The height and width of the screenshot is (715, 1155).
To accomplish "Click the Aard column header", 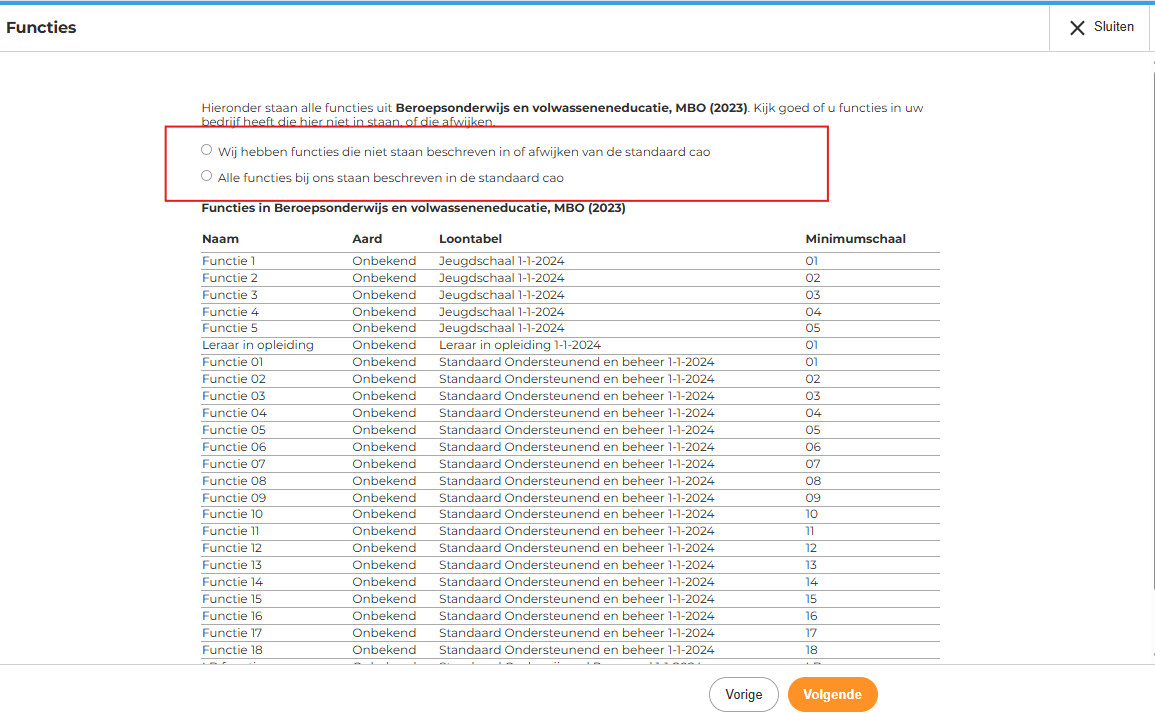I will (367, 239).
